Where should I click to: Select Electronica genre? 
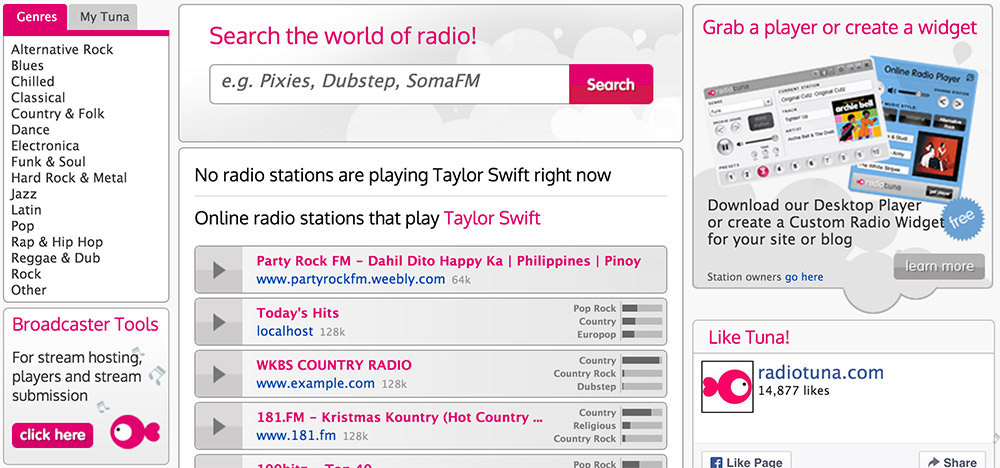pos(45,146)
